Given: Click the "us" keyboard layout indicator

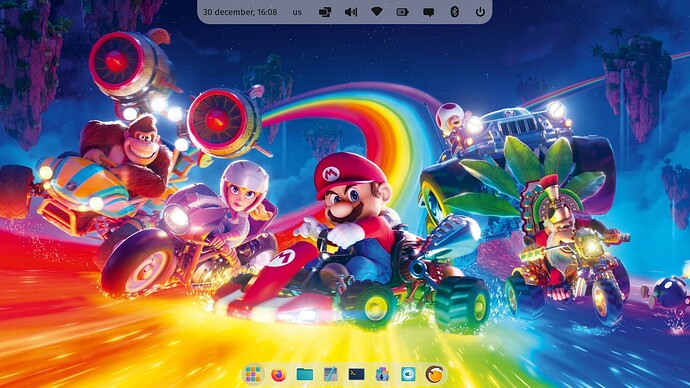Looking at the screenshot, I should [x=297, y=12].
